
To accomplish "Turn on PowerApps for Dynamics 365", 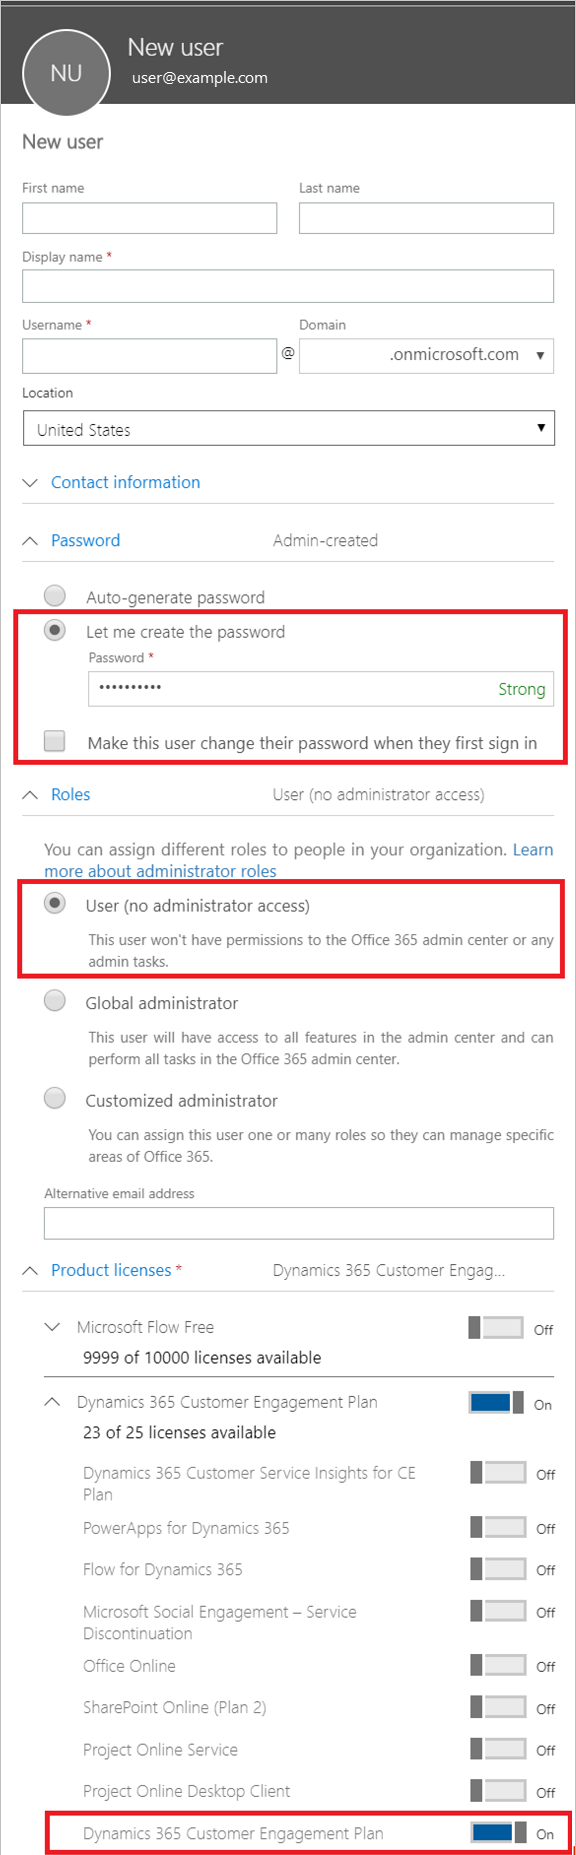I will point(498,1527).
